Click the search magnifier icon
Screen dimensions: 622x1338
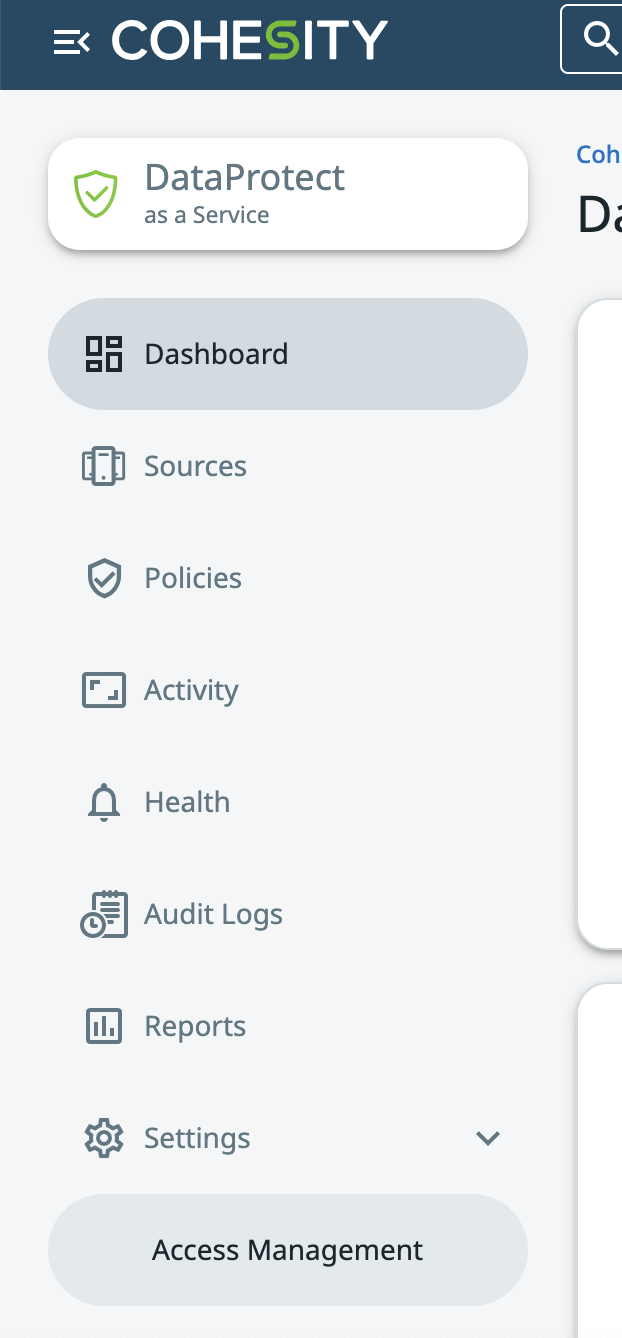(600, 39)
